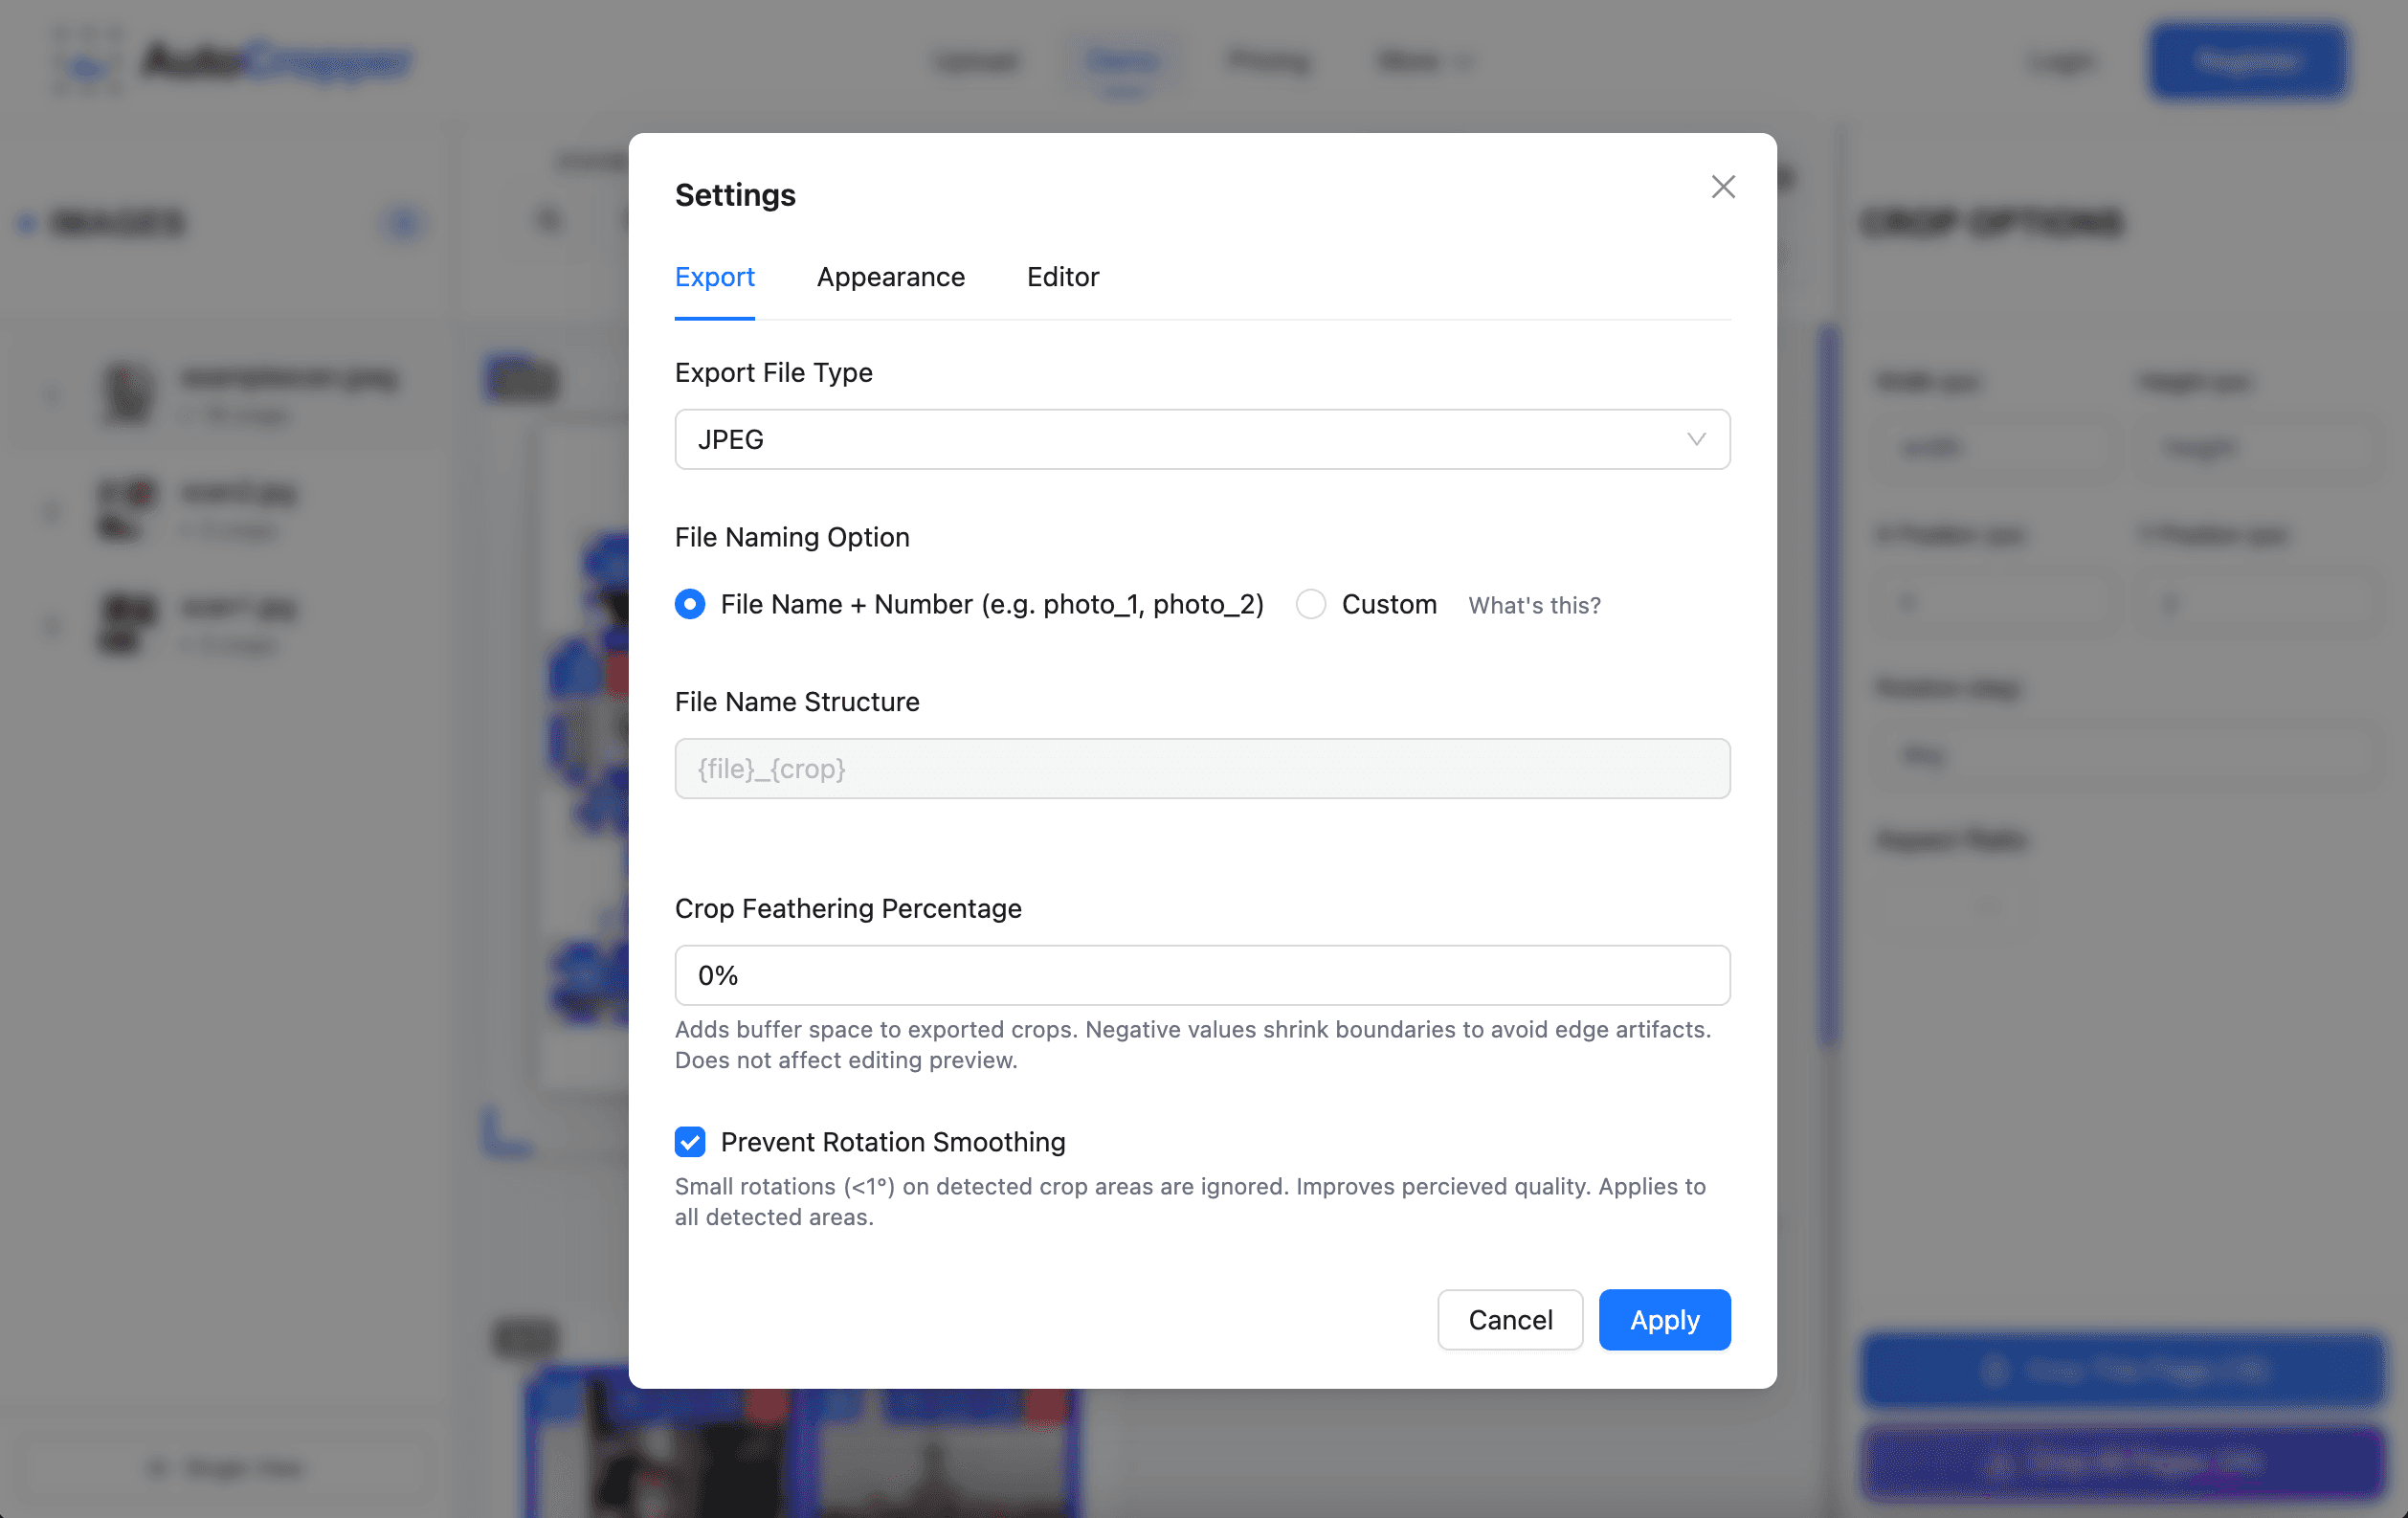Switch to the Appearance tab
The image size is (2408, 1518).
pos(890,277)
